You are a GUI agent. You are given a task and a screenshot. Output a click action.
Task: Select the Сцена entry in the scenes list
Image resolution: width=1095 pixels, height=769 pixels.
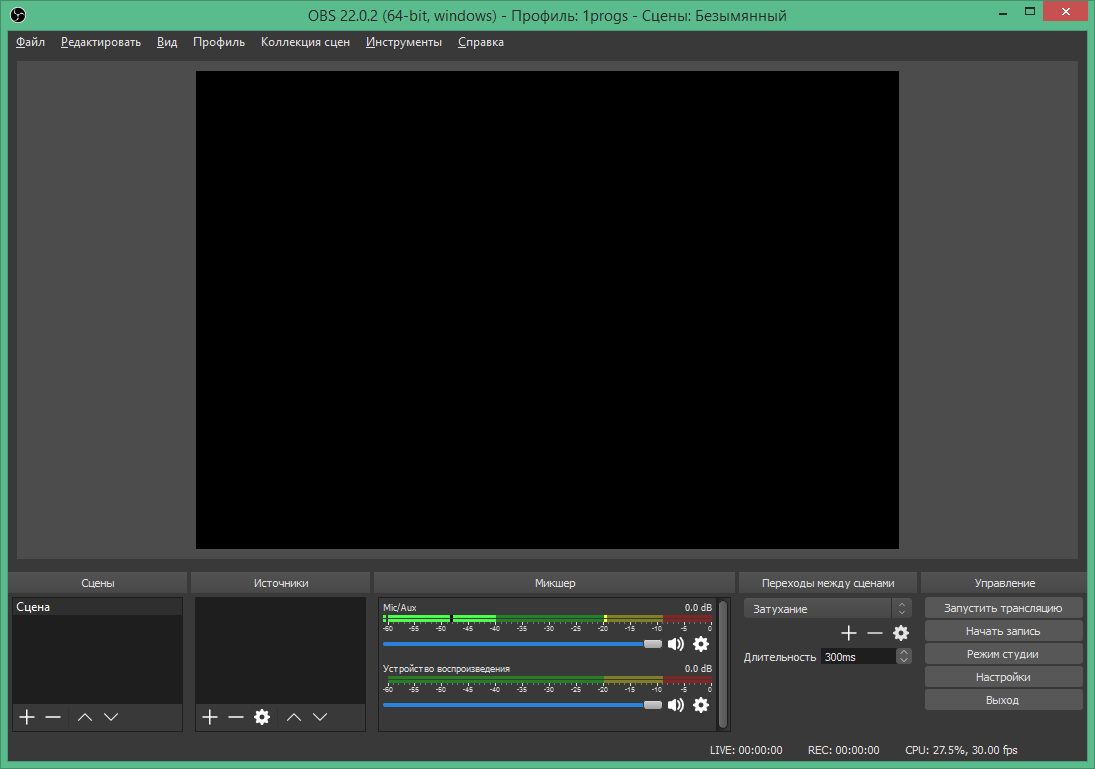[97, 606]
